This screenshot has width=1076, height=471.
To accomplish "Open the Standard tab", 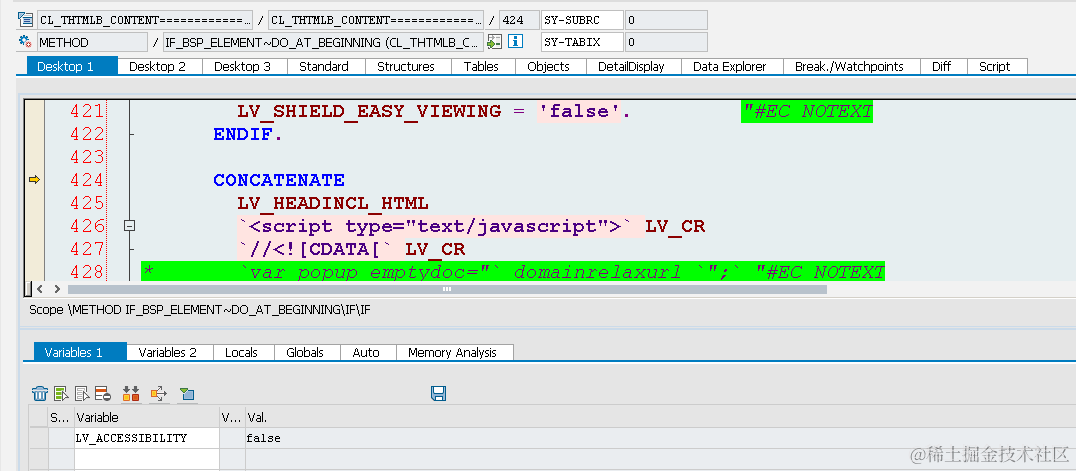I will (x=326, y=67).
